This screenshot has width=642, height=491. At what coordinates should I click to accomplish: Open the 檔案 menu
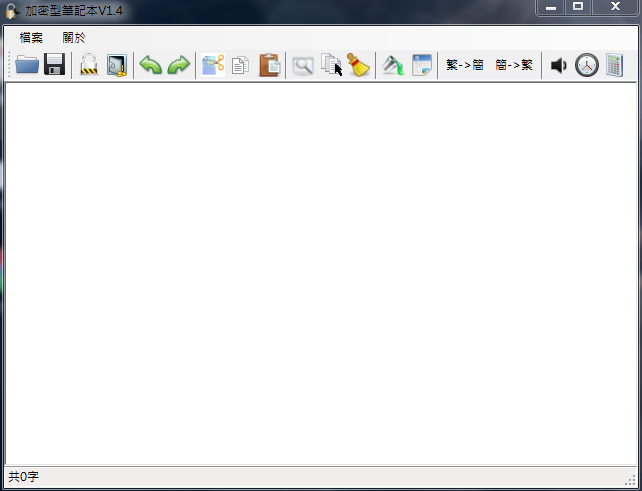tap(31, 38)
